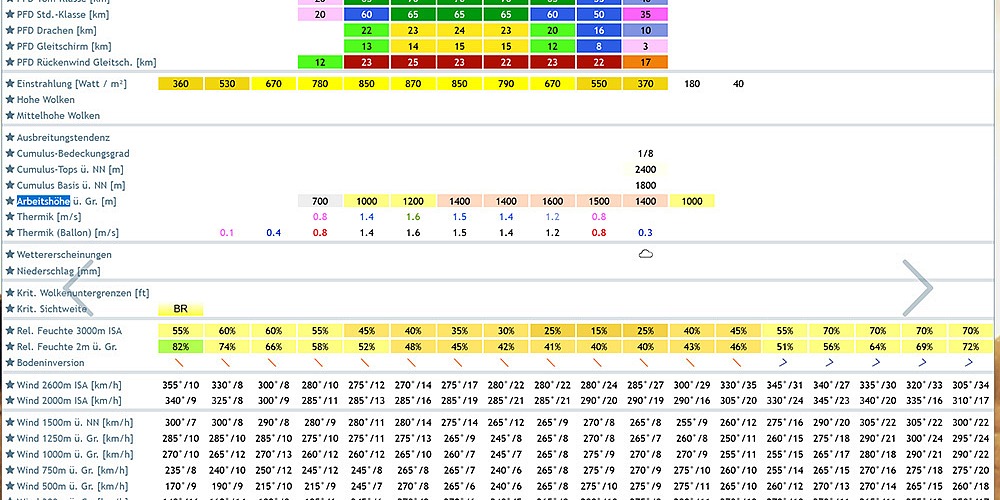Image resolution: width=1000 pixels, height=500 pixels.
Task: Click the Krit. Wolkenuntergrenzen [ft] label
Action: 83,293
